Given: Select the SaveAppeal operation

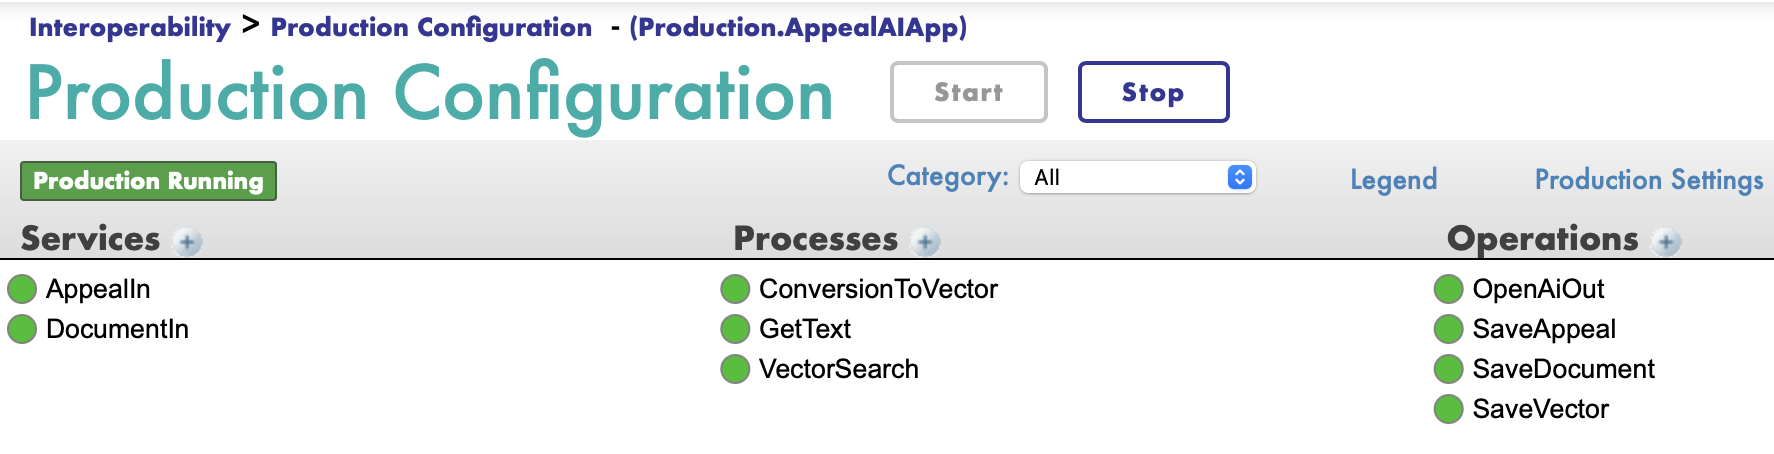Looking at the screenshot, I should pyautogui.click(x=1544, y=329).
